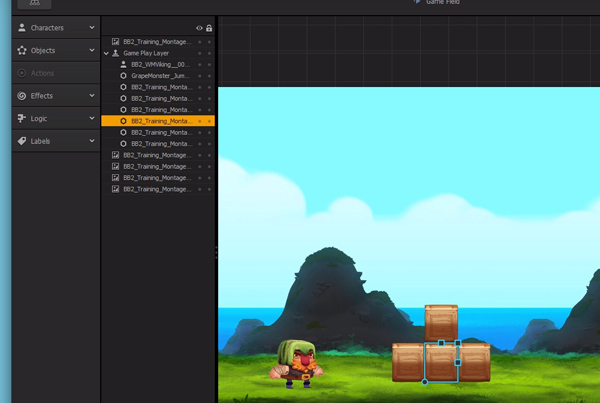Toggle lock dot of GrapeMonster row
This screenshot has height=403, width=600.
(209, 76)
